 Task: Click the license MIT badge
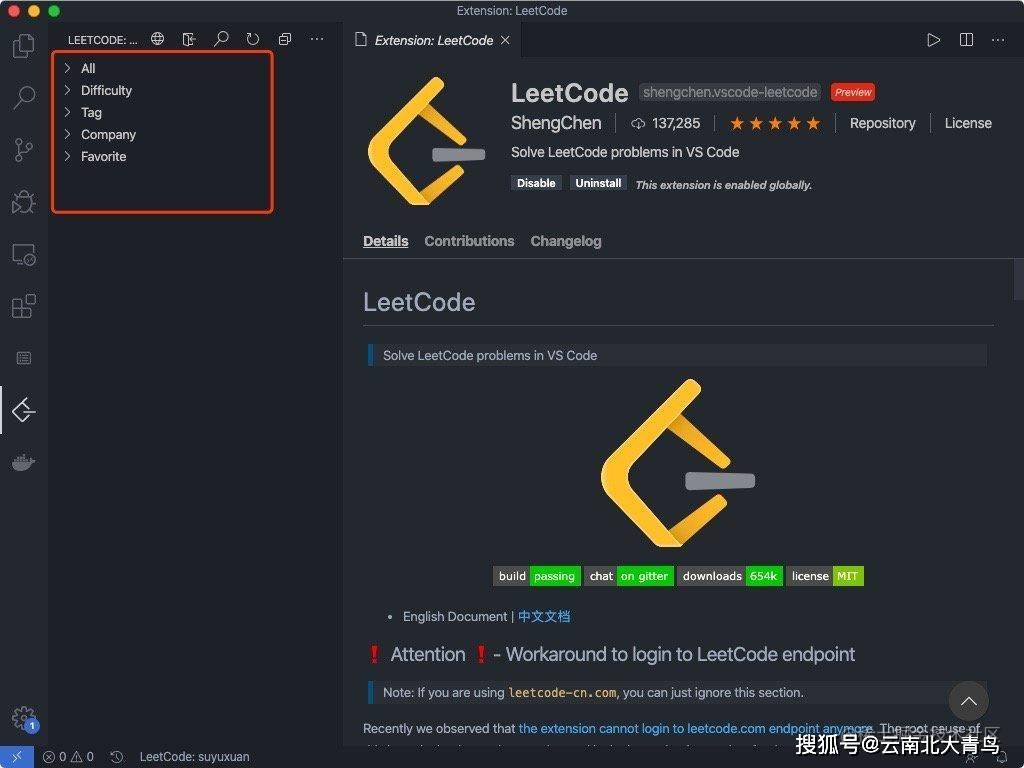[825, 576]
